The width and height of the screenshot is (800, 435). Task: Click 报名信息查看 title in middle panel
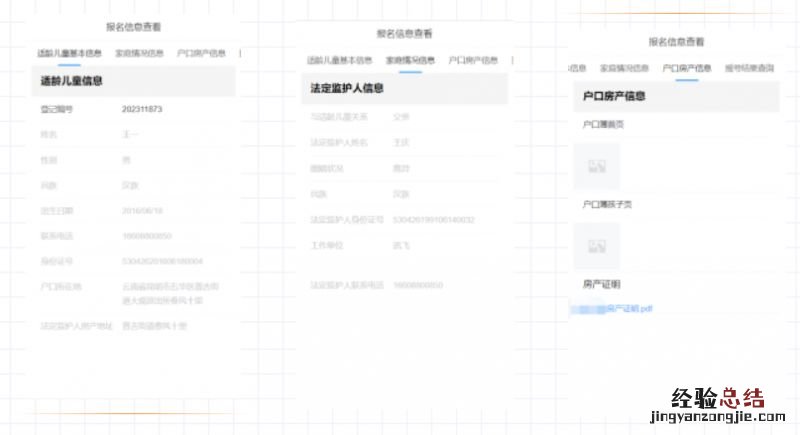pyautogui.click(x=405, y=34)
